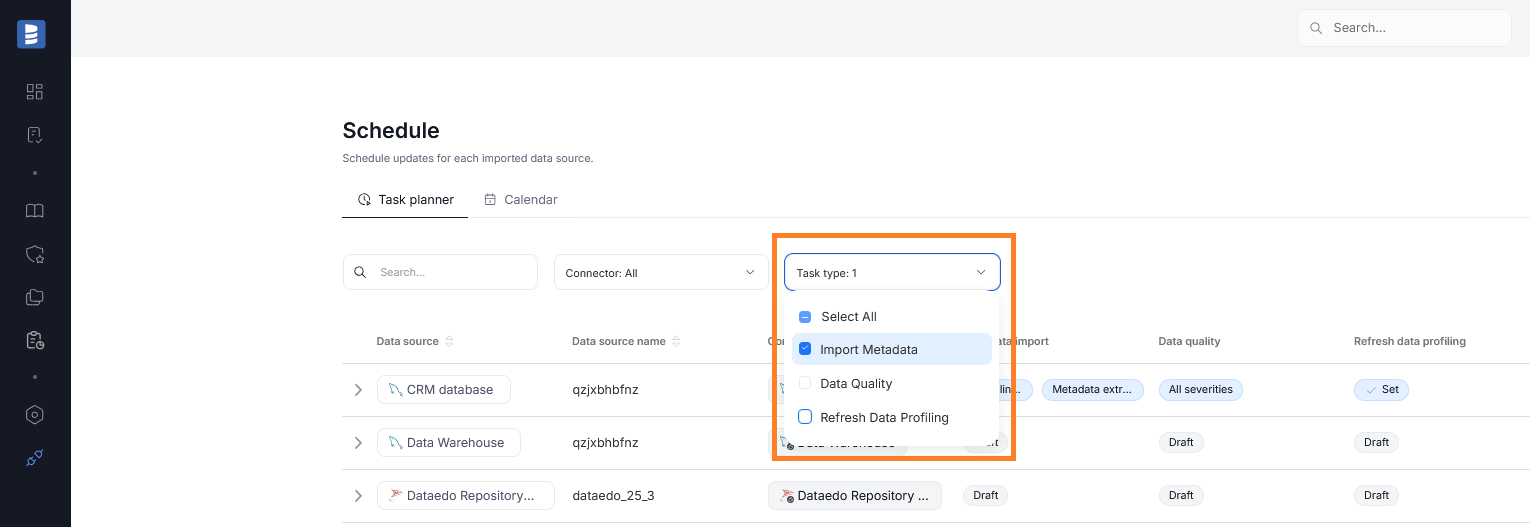Image resolution: width=1530 pixels, height=527 pixels.
Task: Click the Dataedo Repository connector chip
Action: click(x=855, y=495)
